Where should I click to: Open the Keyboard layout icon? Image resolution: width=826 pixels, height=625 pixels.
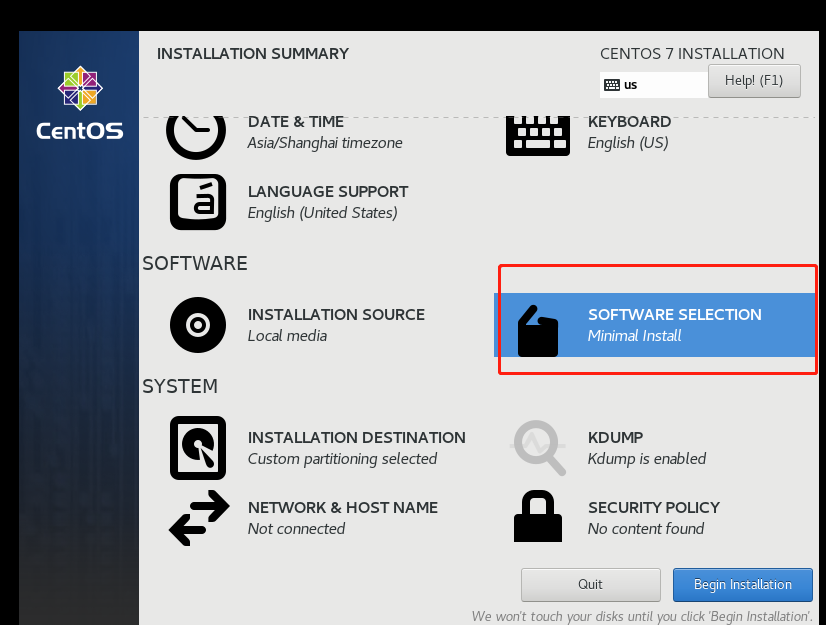(x=538, y=136)
